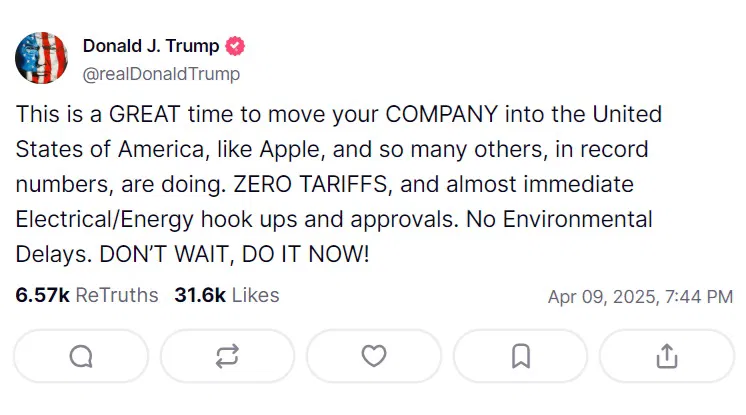This screenshot has height=415, width=746.
Task: Click the word numbers in the post
Action: pos(55,184)
